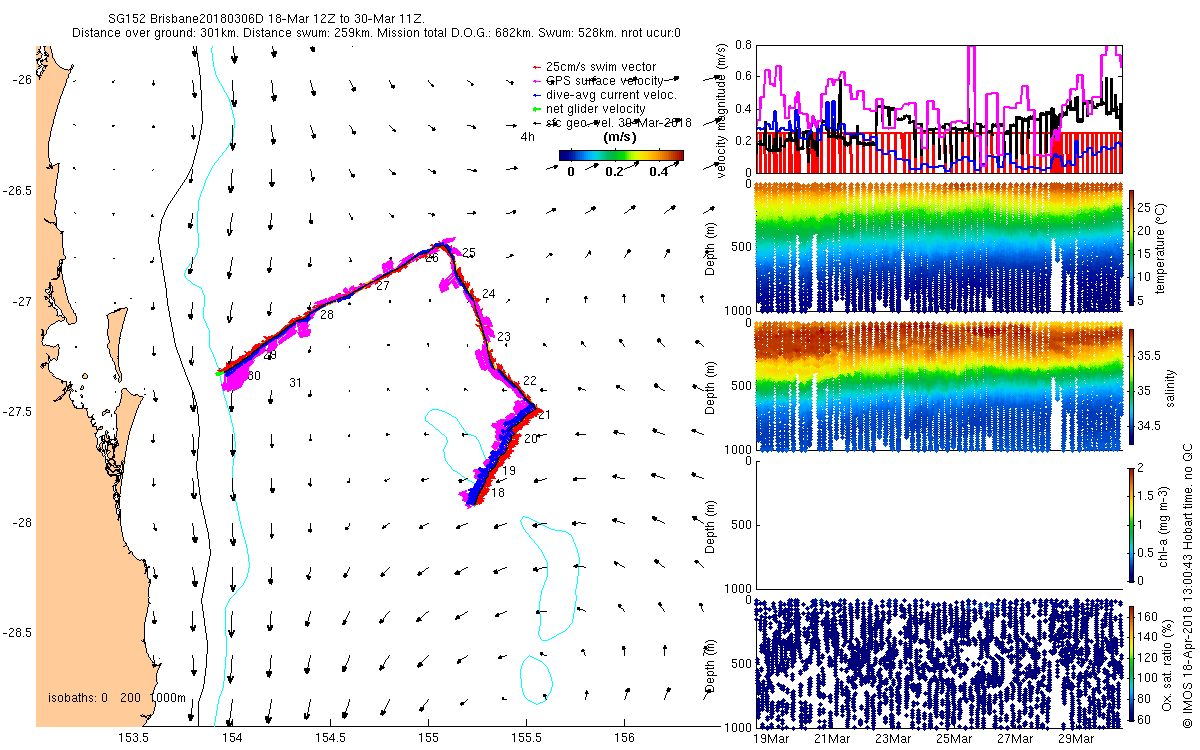
Task: Click day marker '30' near the track end
Action: [x=254, y=375]
